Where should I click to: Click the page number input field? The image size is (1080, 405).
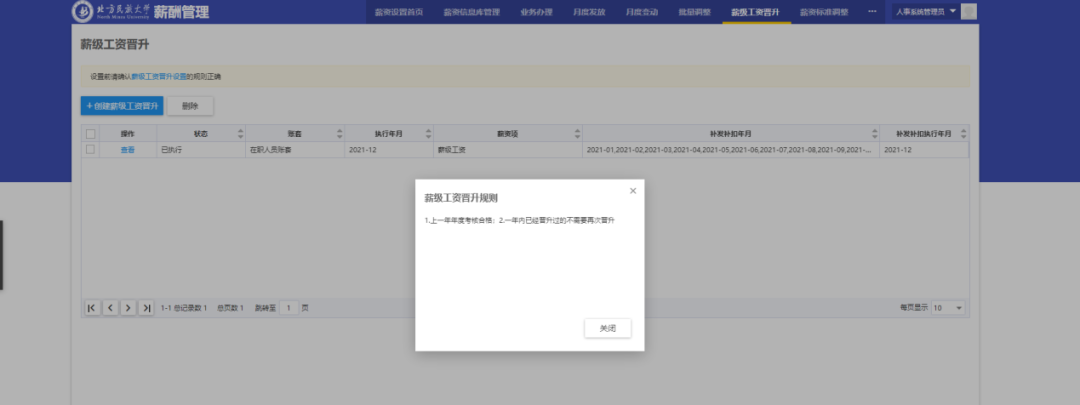[290, 308]
